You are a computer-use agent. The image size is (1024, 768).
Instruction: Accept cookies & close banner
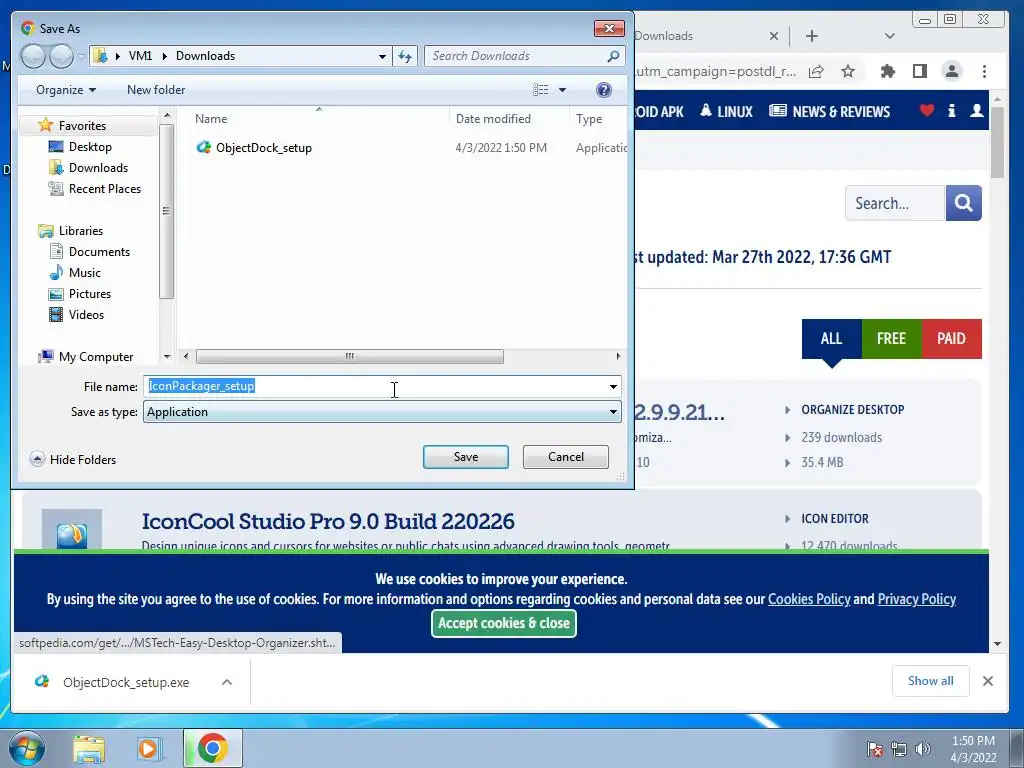pos(504,624)
